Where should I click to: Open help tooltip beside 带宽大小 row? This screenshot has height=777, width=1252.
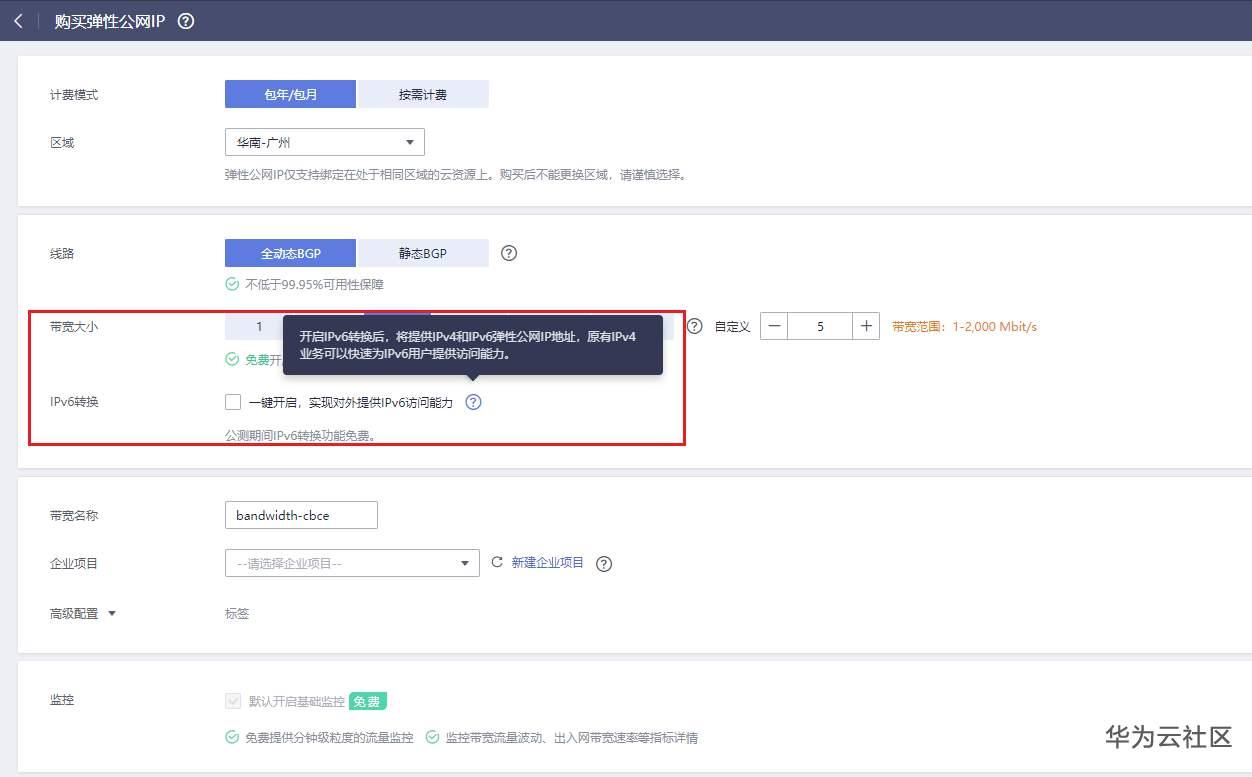(694, 325)
